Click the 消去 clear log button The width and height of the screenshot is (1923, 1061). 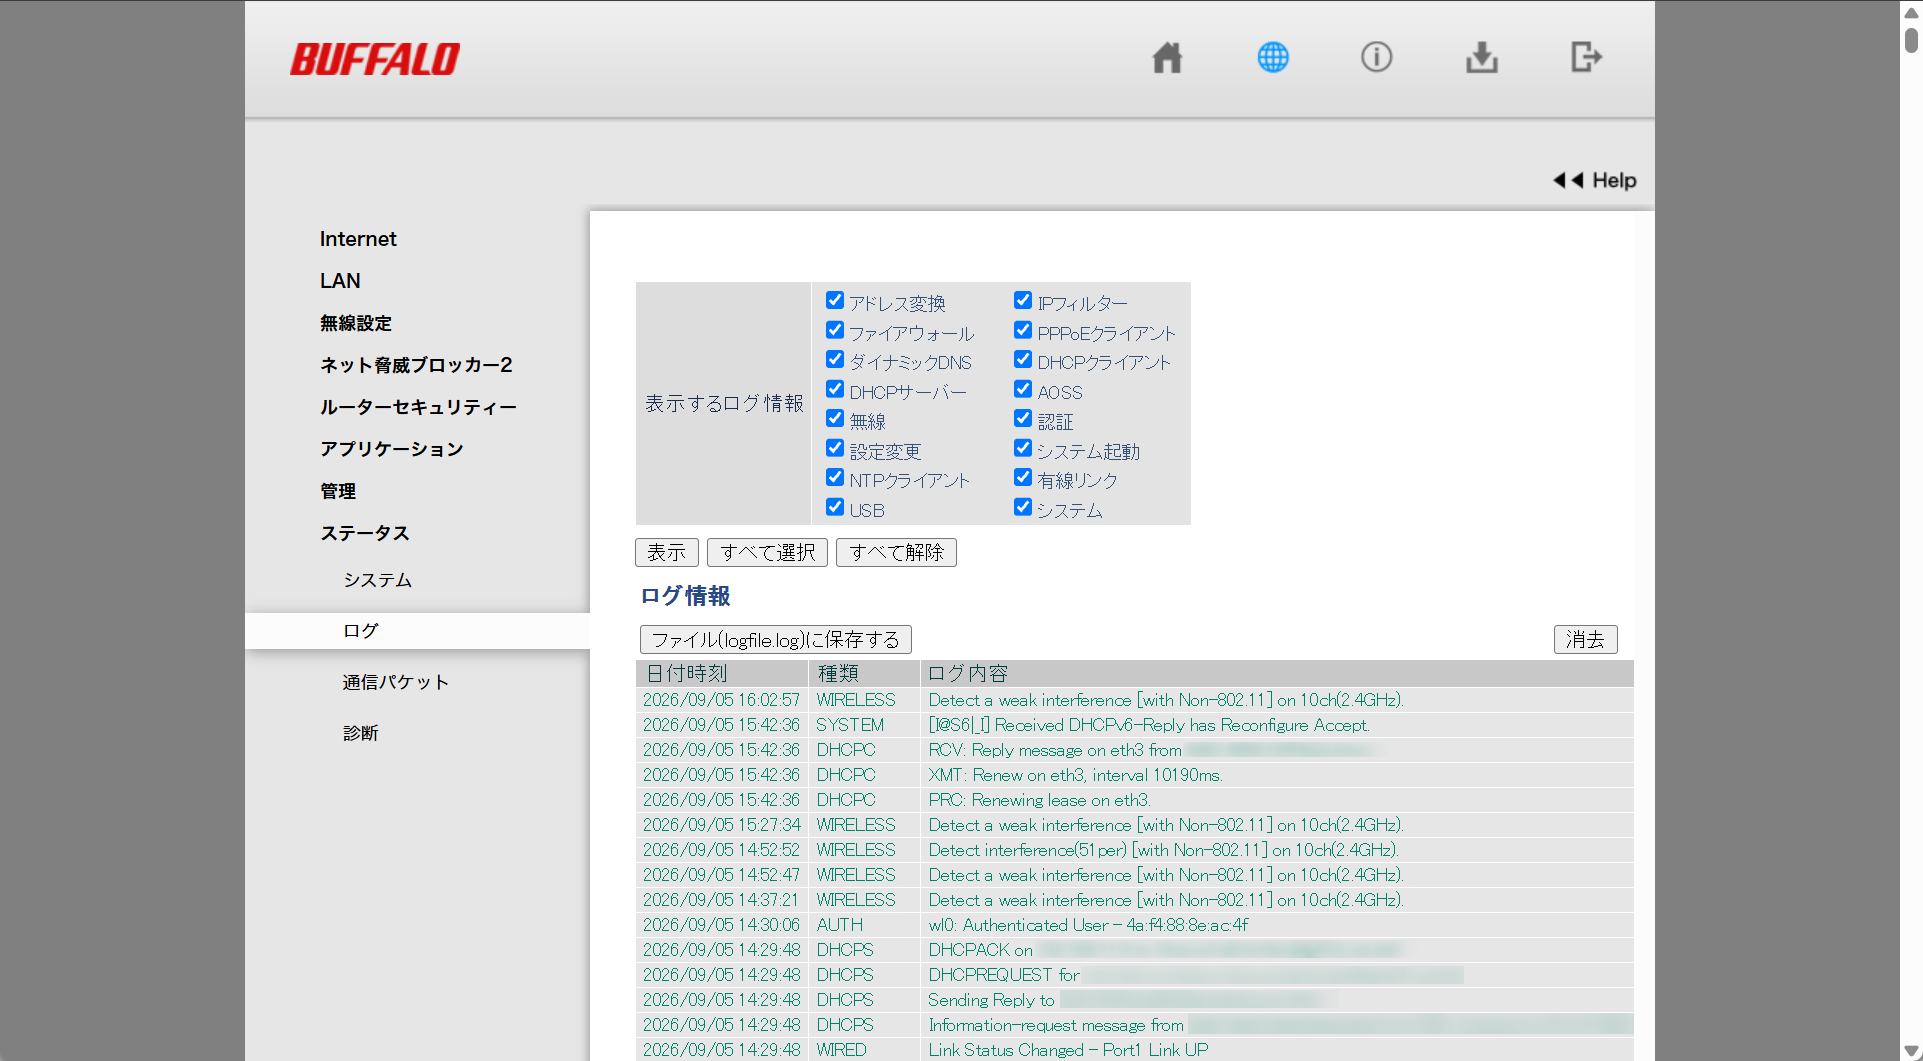tap(1586, 639)
